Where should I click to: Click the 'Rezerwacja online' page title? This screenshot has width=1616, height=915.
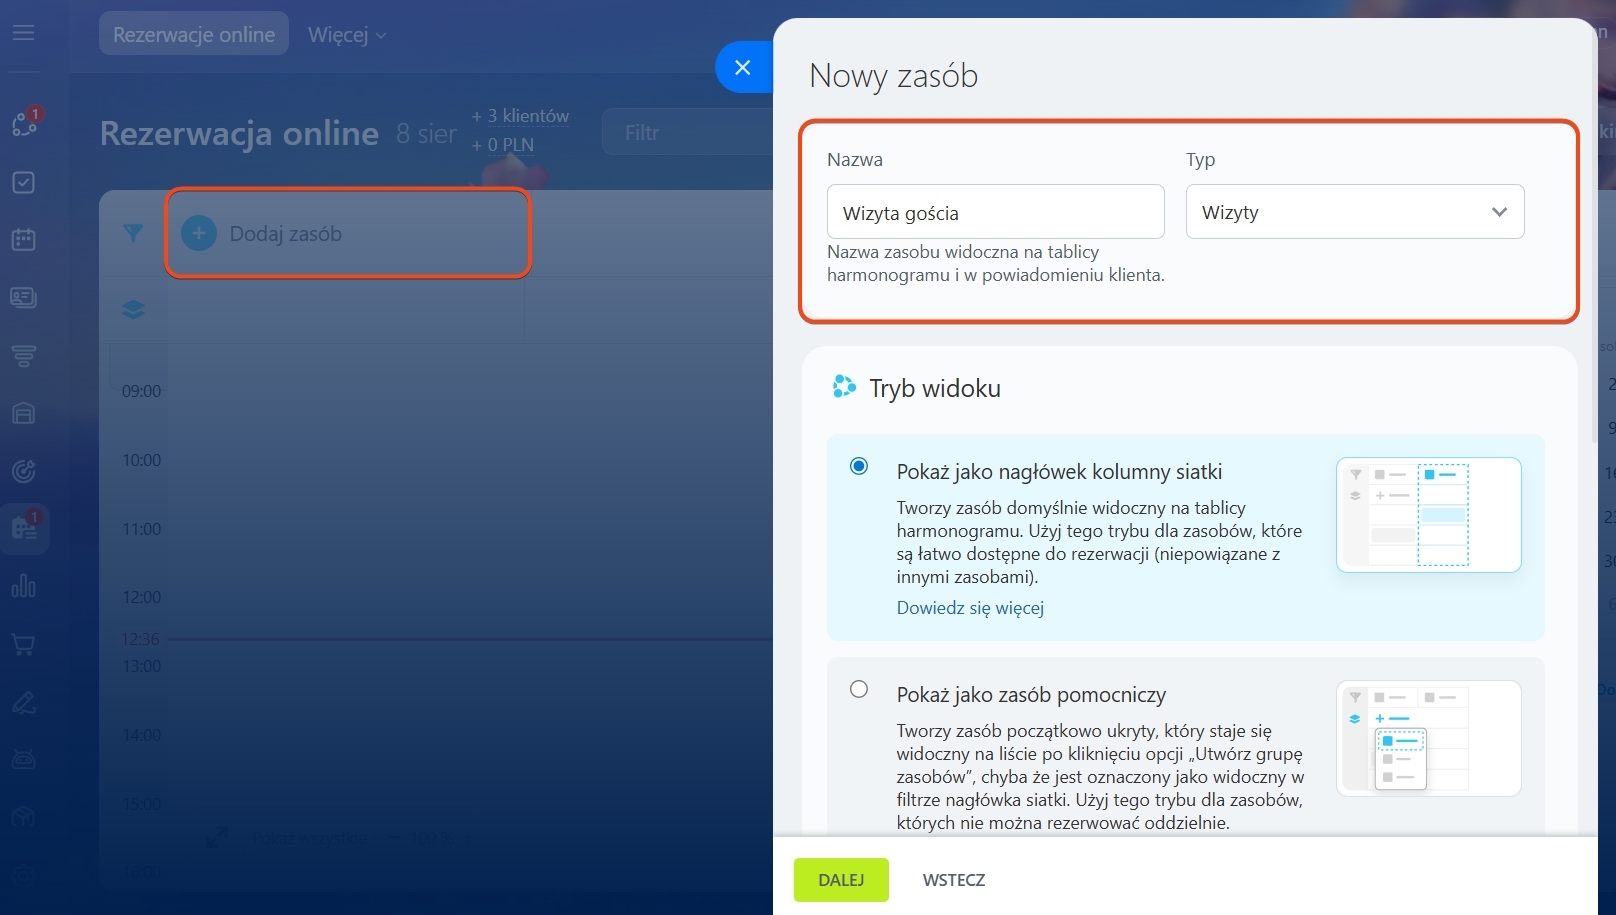click(239, 133)
